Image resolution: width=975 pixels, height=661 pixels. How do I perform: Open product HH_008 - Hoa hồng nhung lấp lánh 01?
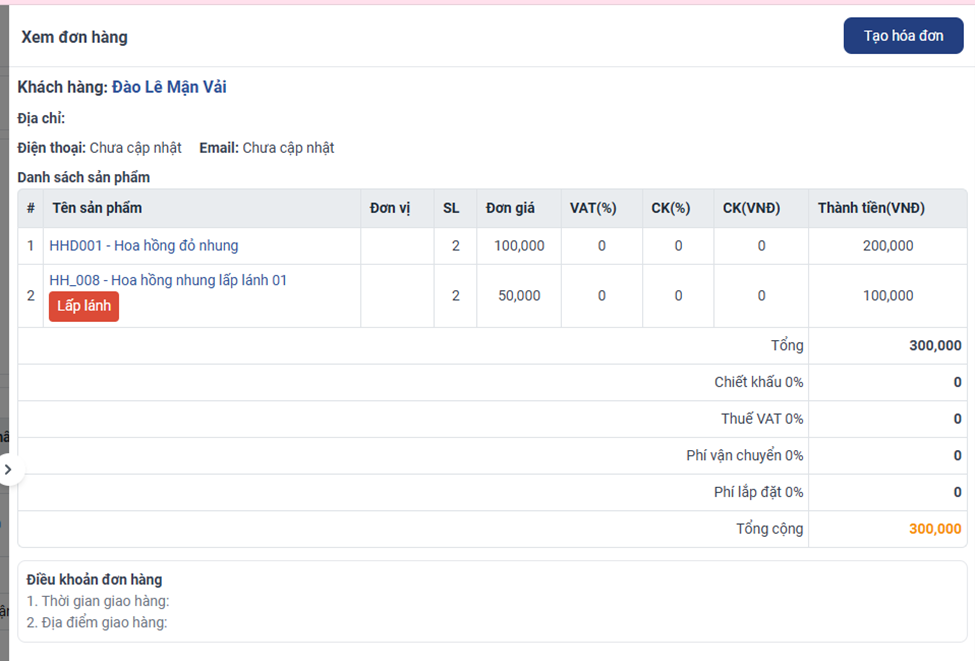pos(168,280)
